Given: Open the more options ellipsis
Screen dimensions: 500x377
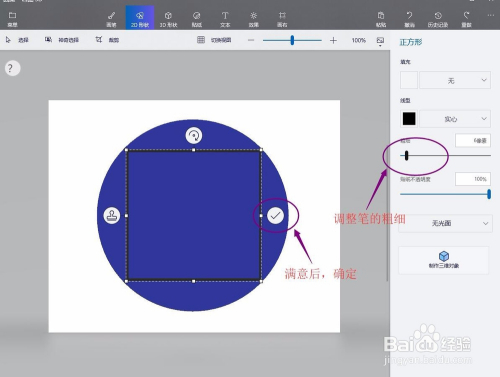Looking at the screenshot, I should pyautogui.click(x=491, y=15).
